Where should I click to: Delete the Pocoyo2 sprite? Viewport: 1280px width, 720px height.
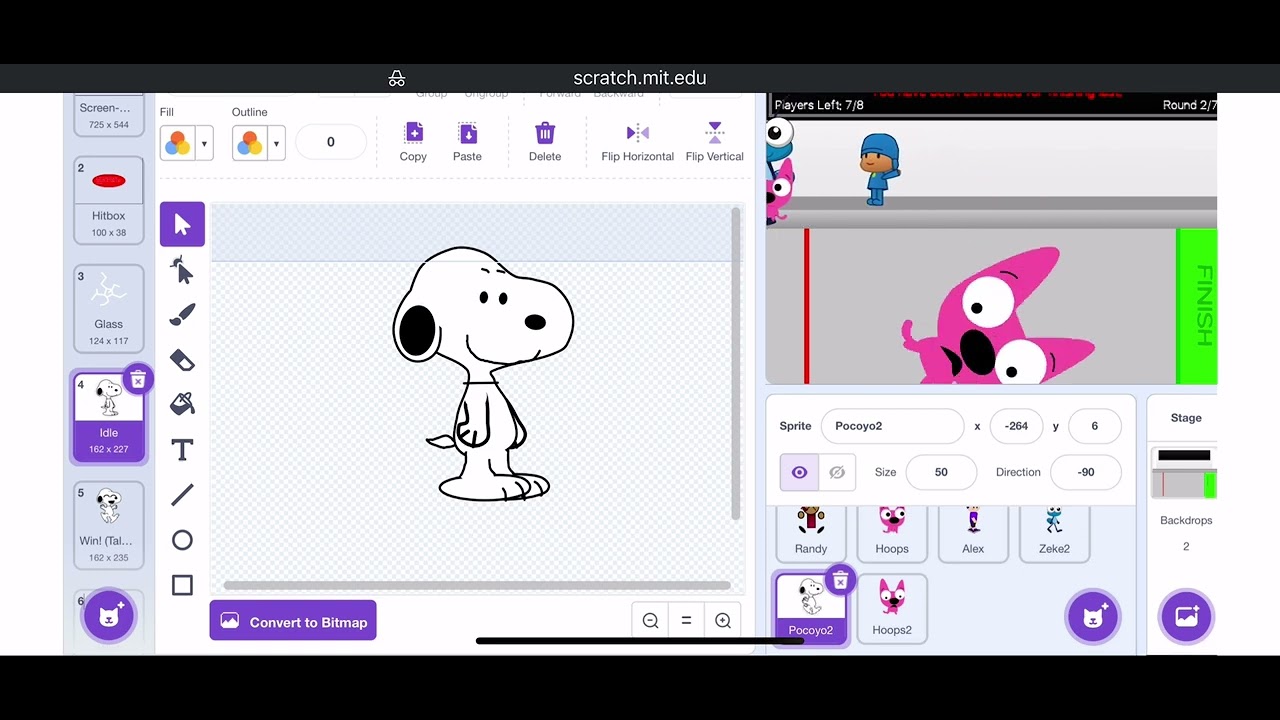click(840, 580)
